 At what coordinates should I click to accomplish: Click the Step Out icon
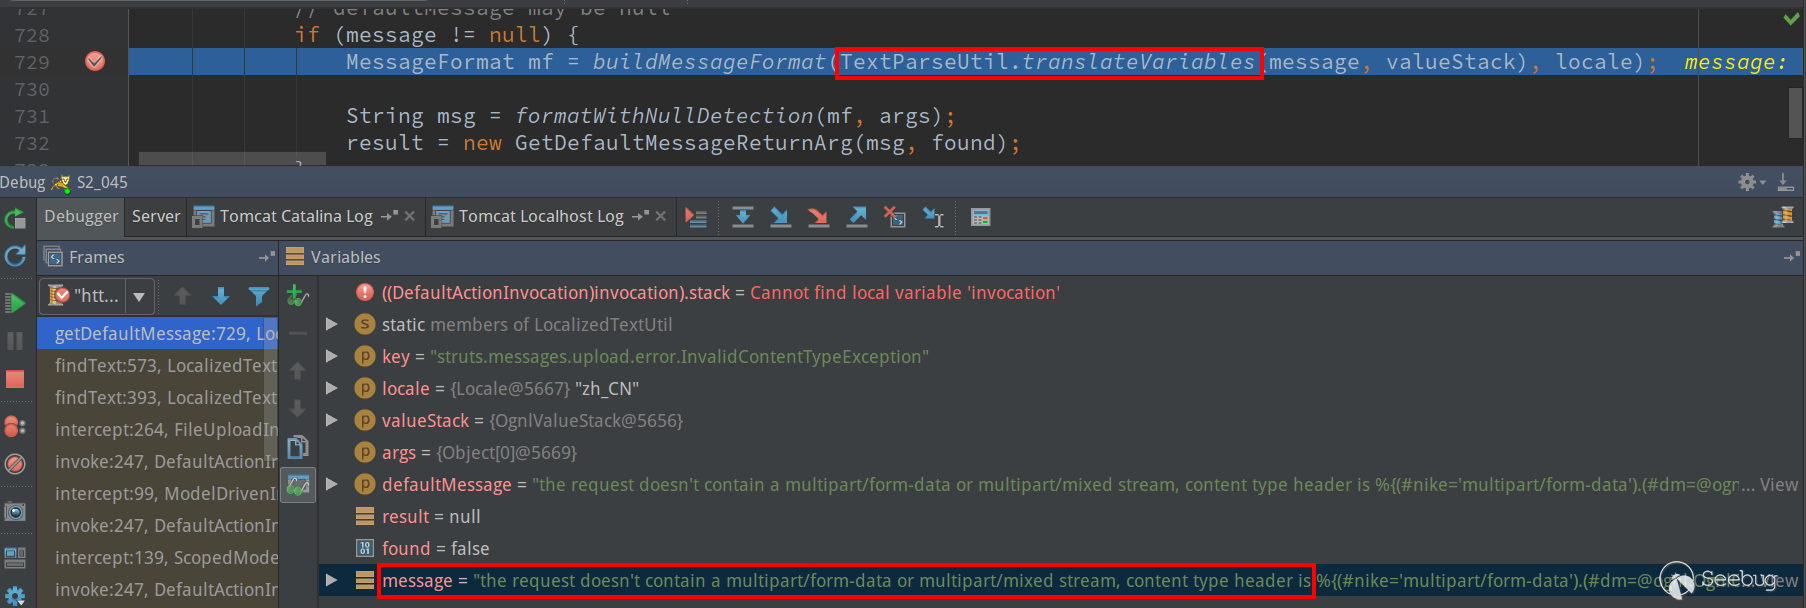click(857, 217)
